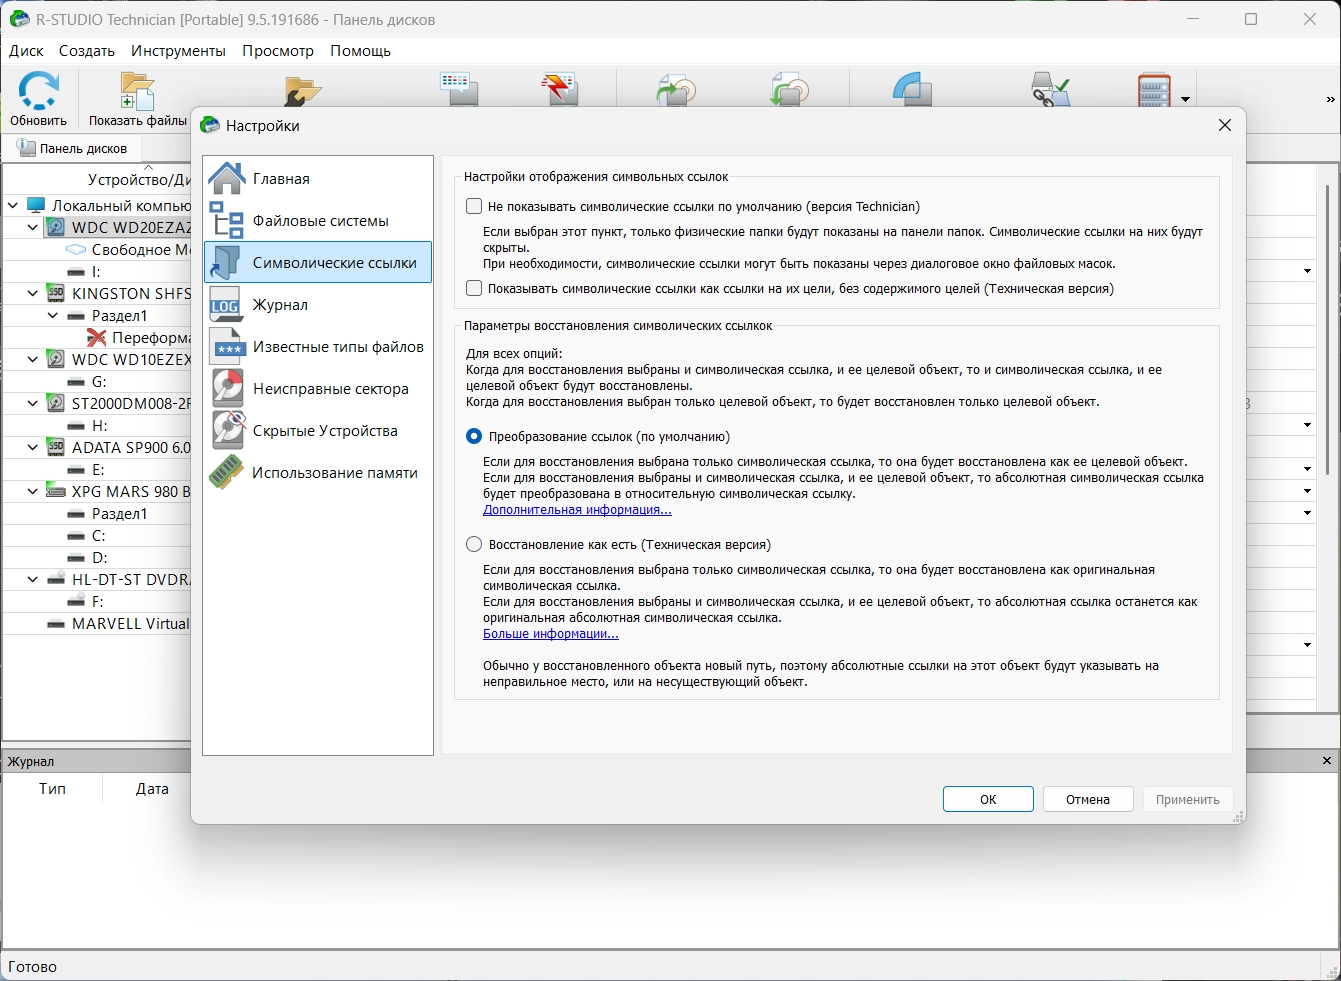Click the Устройство/Диск column header
The image size is (1341, 981).
pos(138,179)
